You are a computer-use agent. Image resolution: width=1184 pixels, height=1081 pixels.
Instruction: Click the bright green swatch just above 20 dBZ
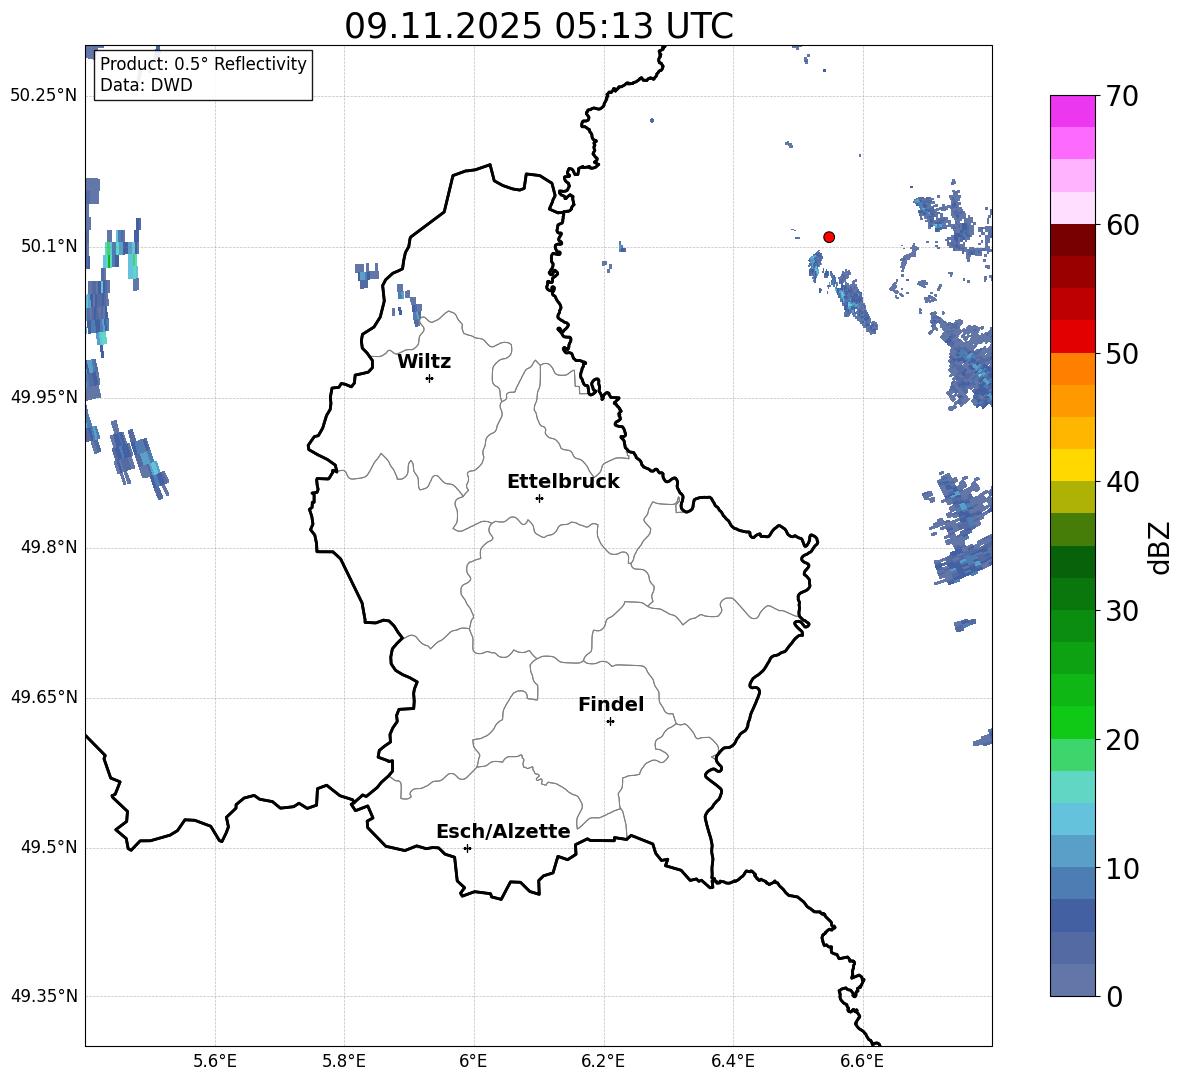click(1073, 722)
